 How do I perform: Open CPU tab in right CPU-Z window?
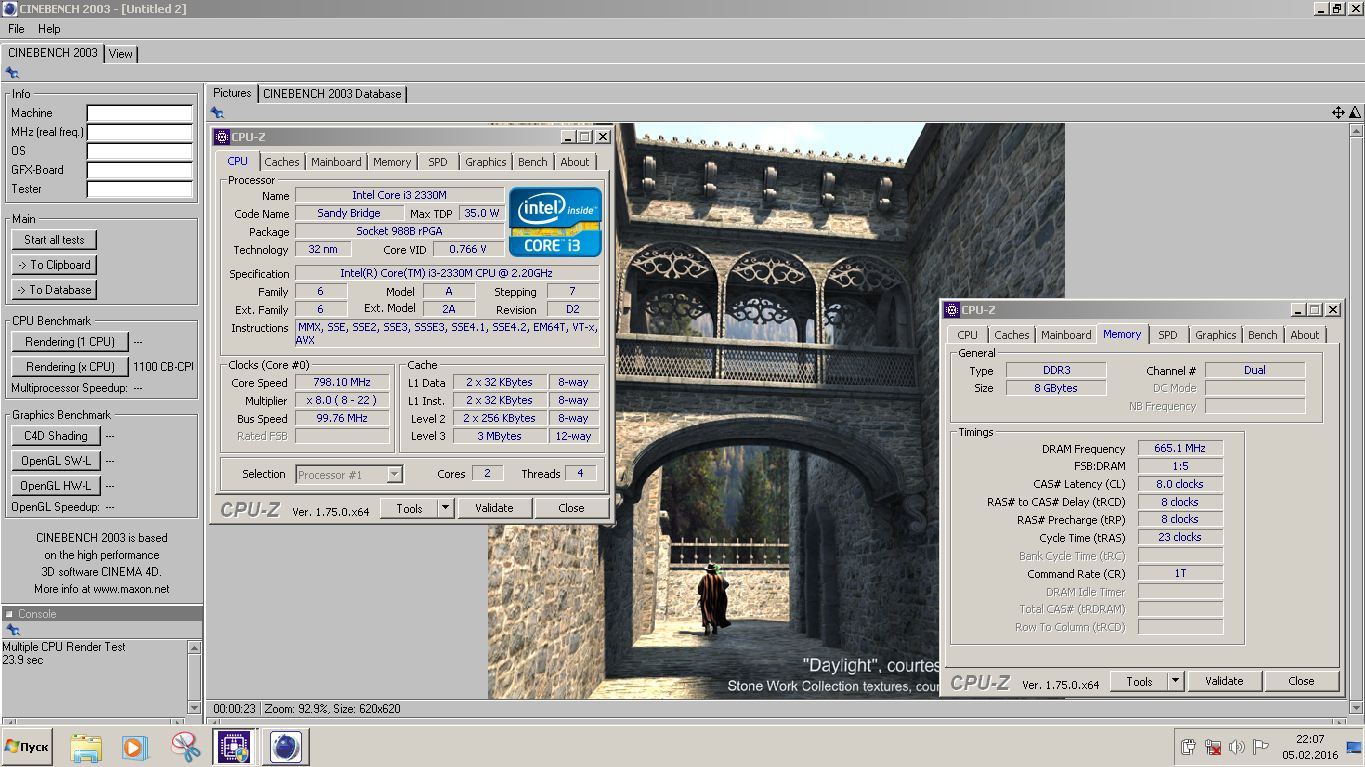pos(968,335)
